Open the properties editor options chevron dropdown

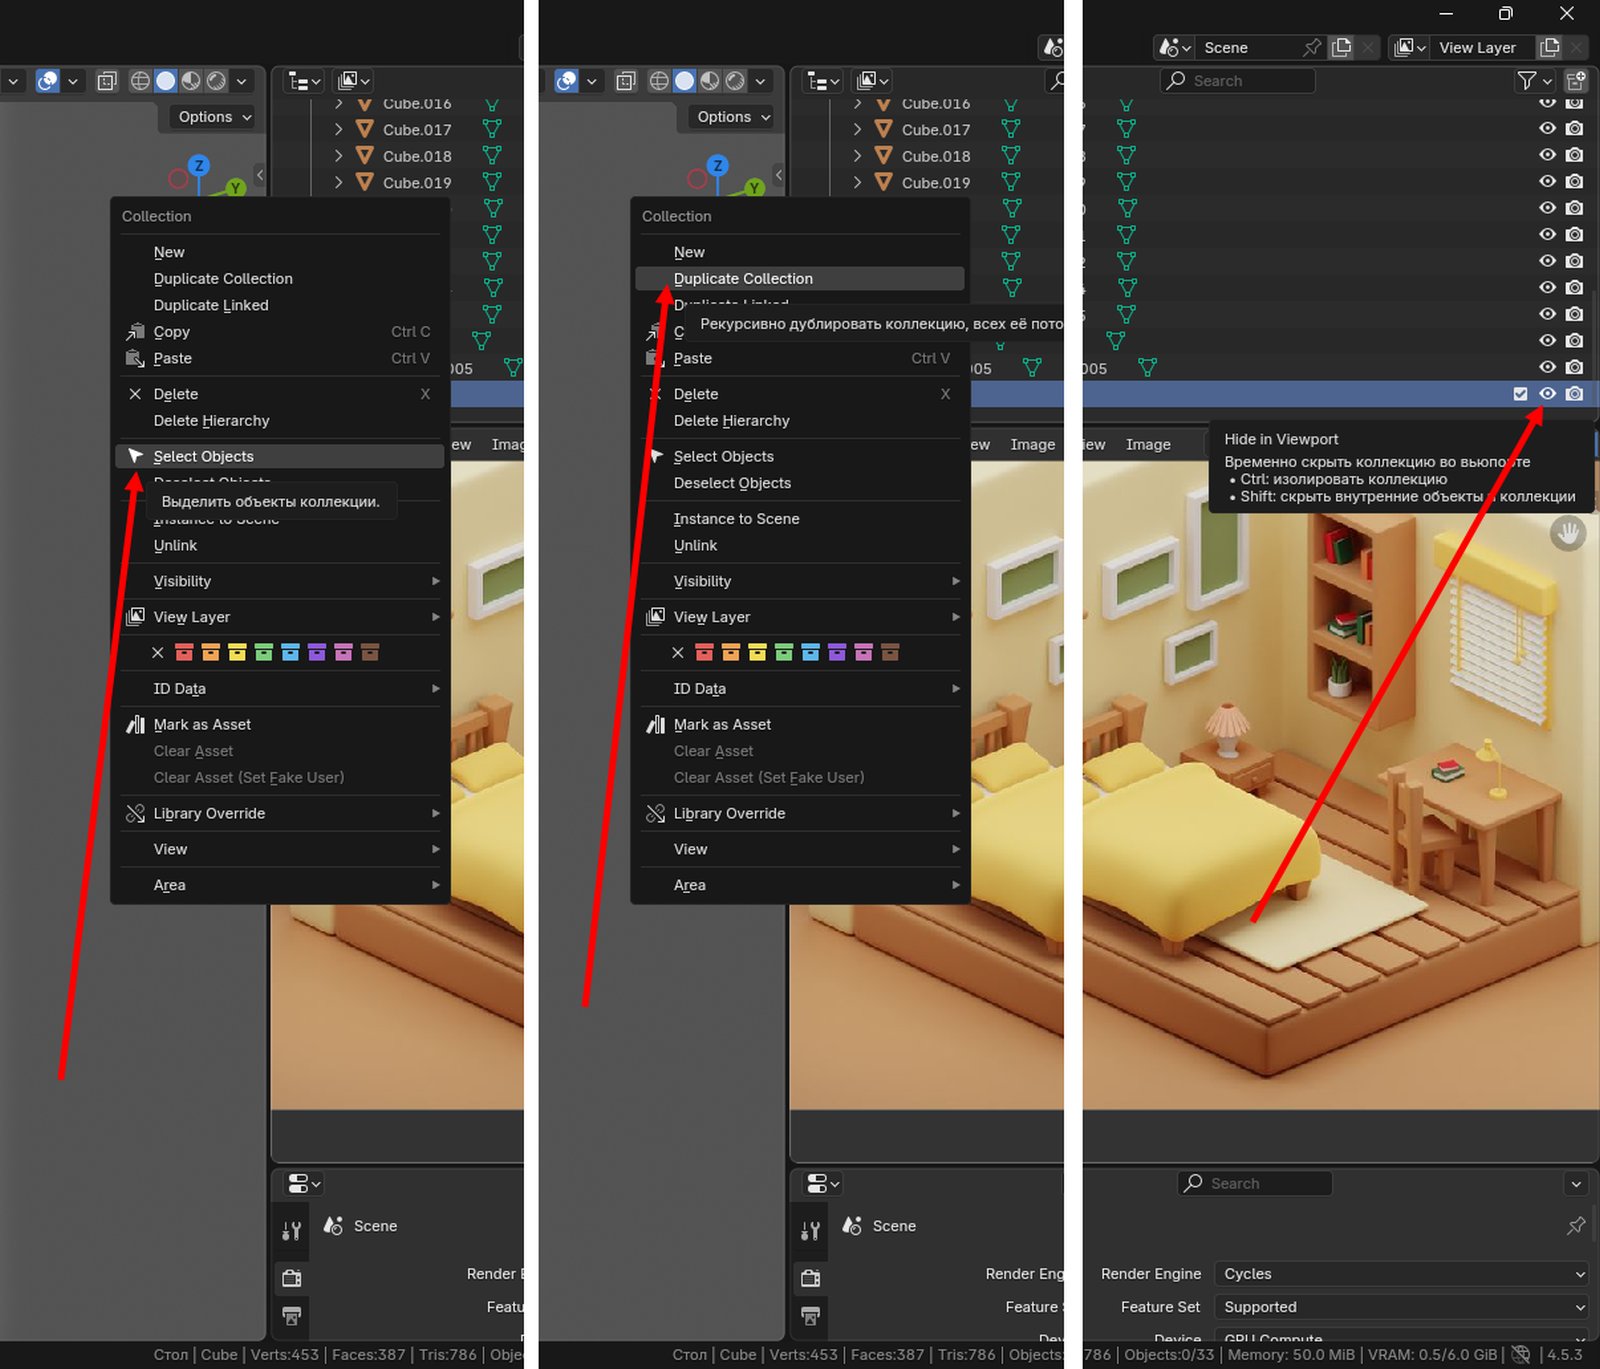point(1576,1184)
